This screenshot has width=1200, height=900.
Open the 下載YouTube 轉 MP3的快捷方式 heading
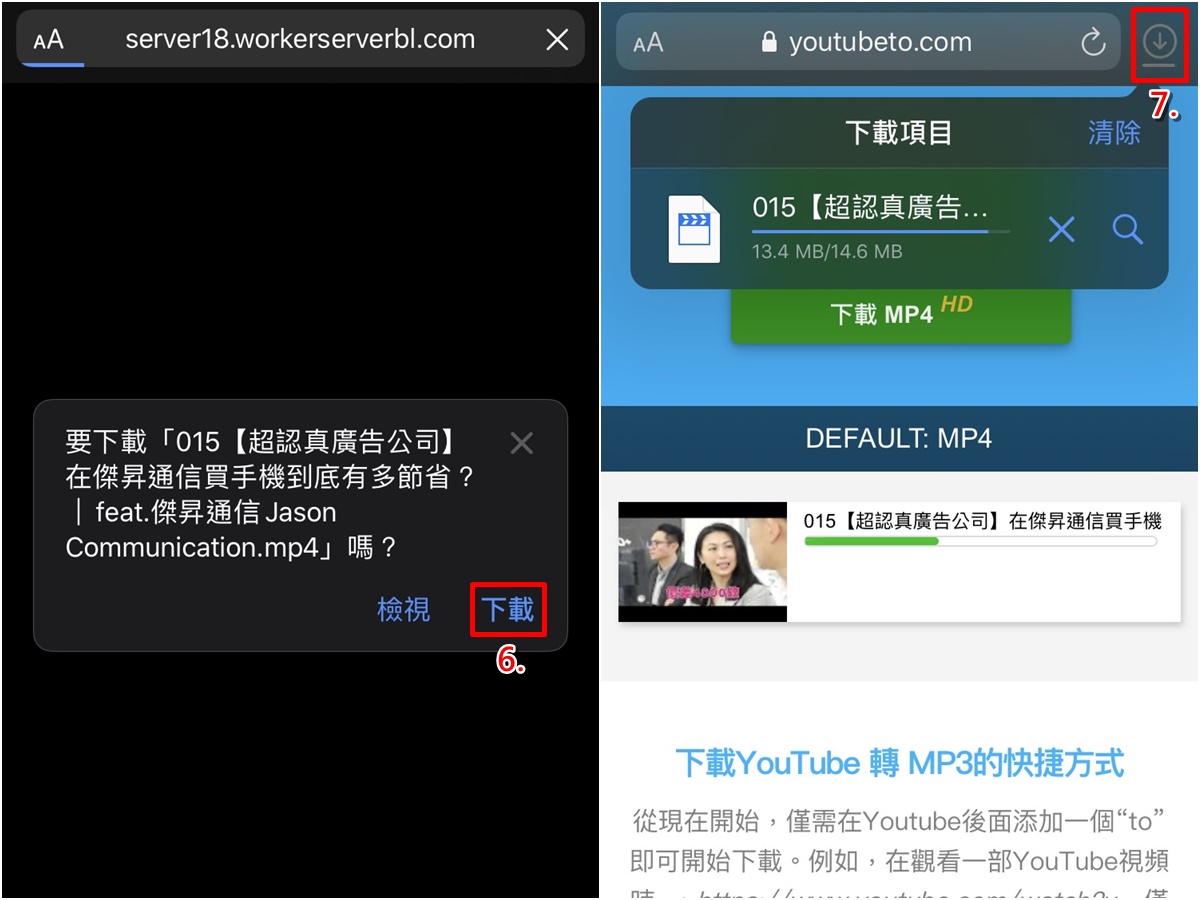[900, 763]
